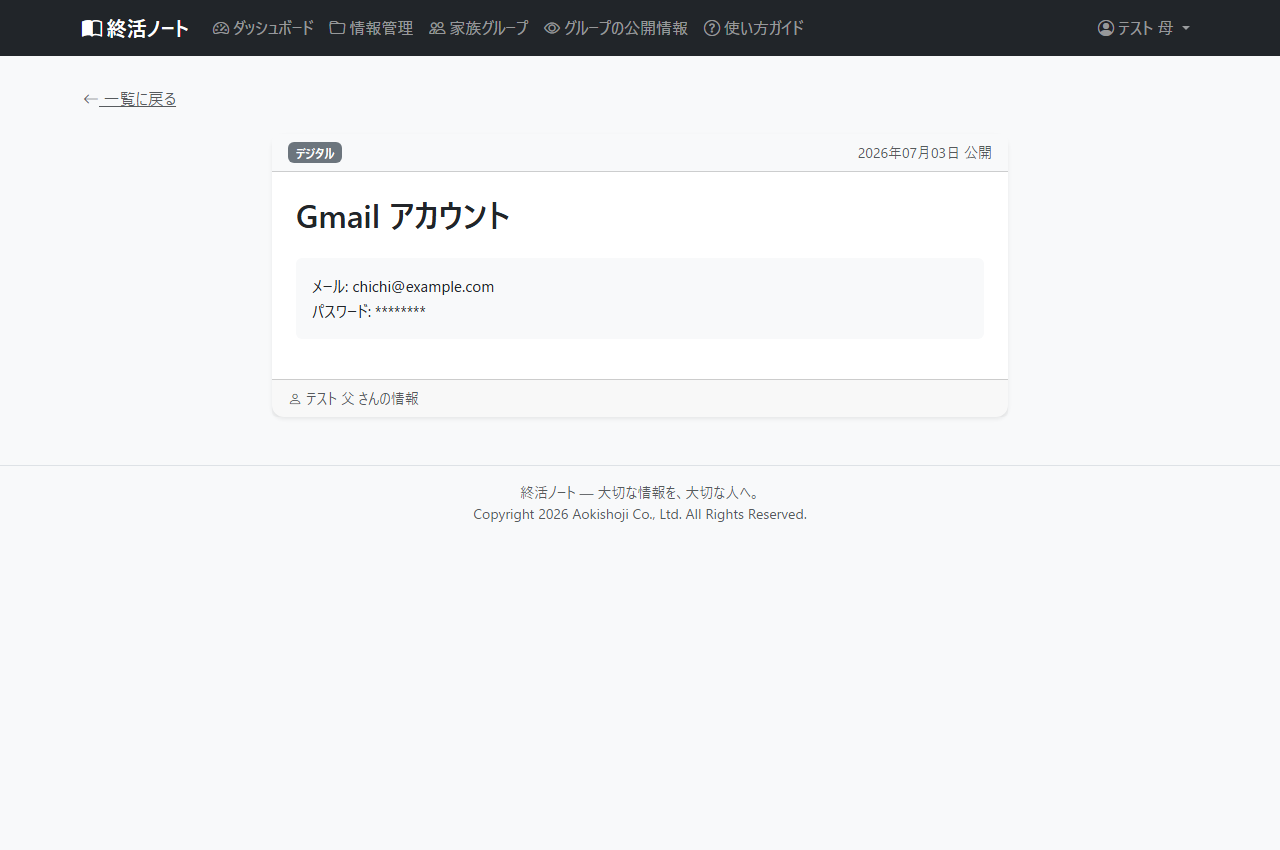Click the back arrow icon
Viewport: 1280px width, 850px height.
click(90, 99)
